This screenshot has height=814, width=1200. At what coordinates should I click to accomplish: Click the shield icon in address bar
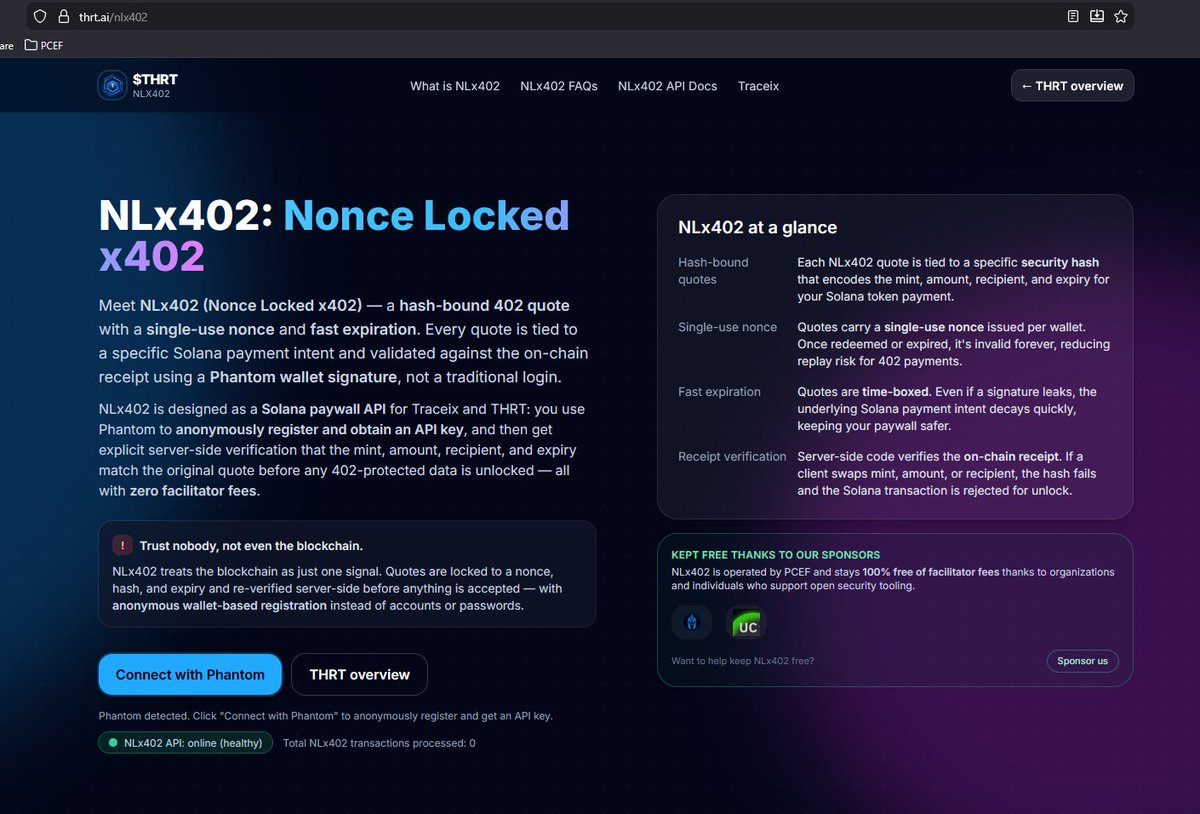click(40, 16)
